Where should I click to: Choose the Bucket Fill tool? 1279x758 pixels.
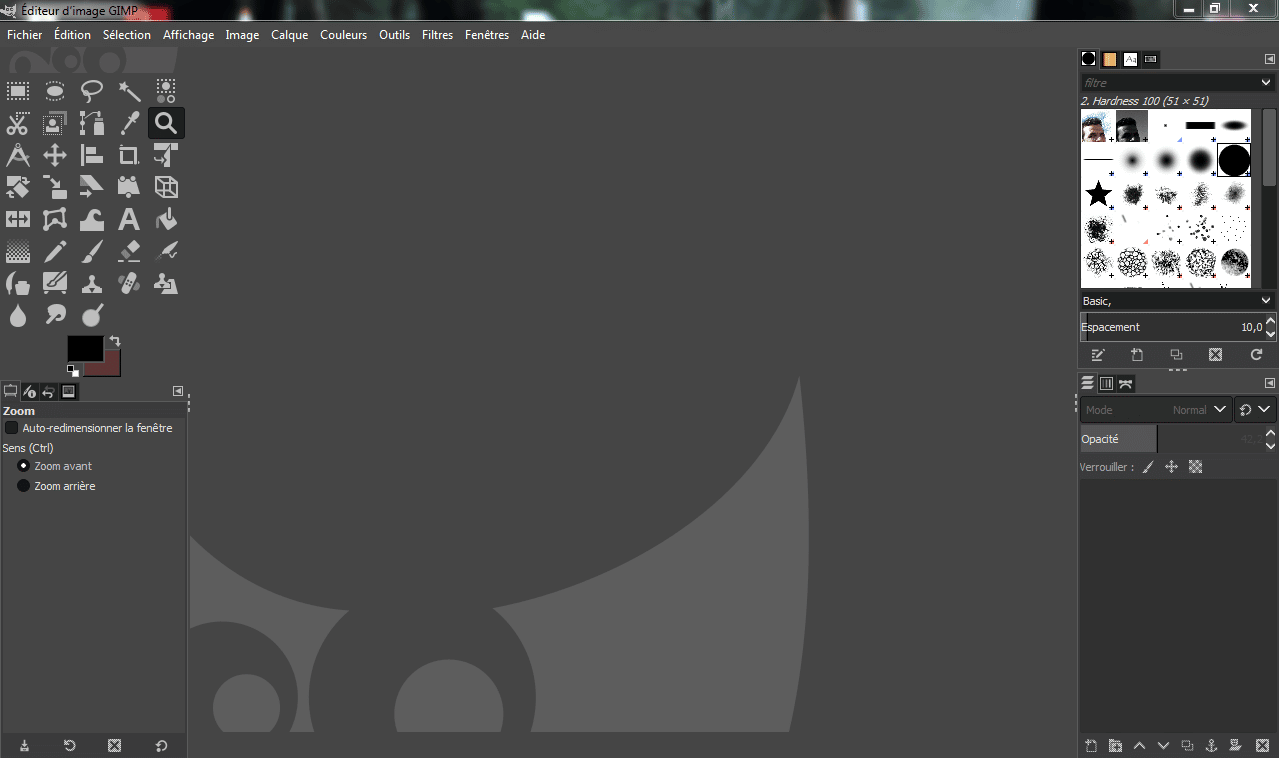tap(166, 219)
